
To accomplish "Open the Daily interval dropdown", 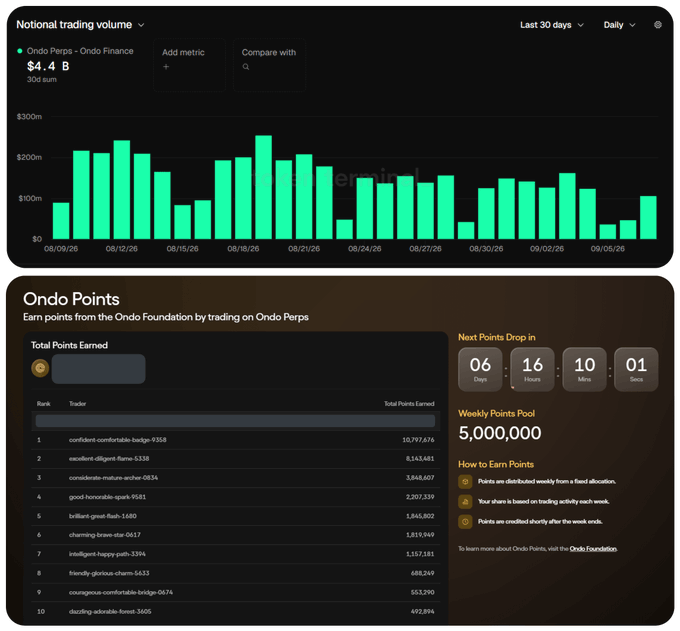I will click(x=619, y=25).
